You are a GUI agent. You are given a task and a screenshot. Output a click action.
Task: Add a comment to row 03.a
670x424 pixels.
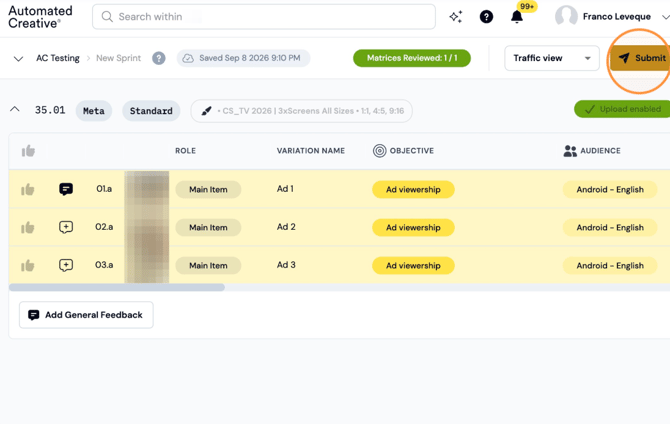coord(66,265)
